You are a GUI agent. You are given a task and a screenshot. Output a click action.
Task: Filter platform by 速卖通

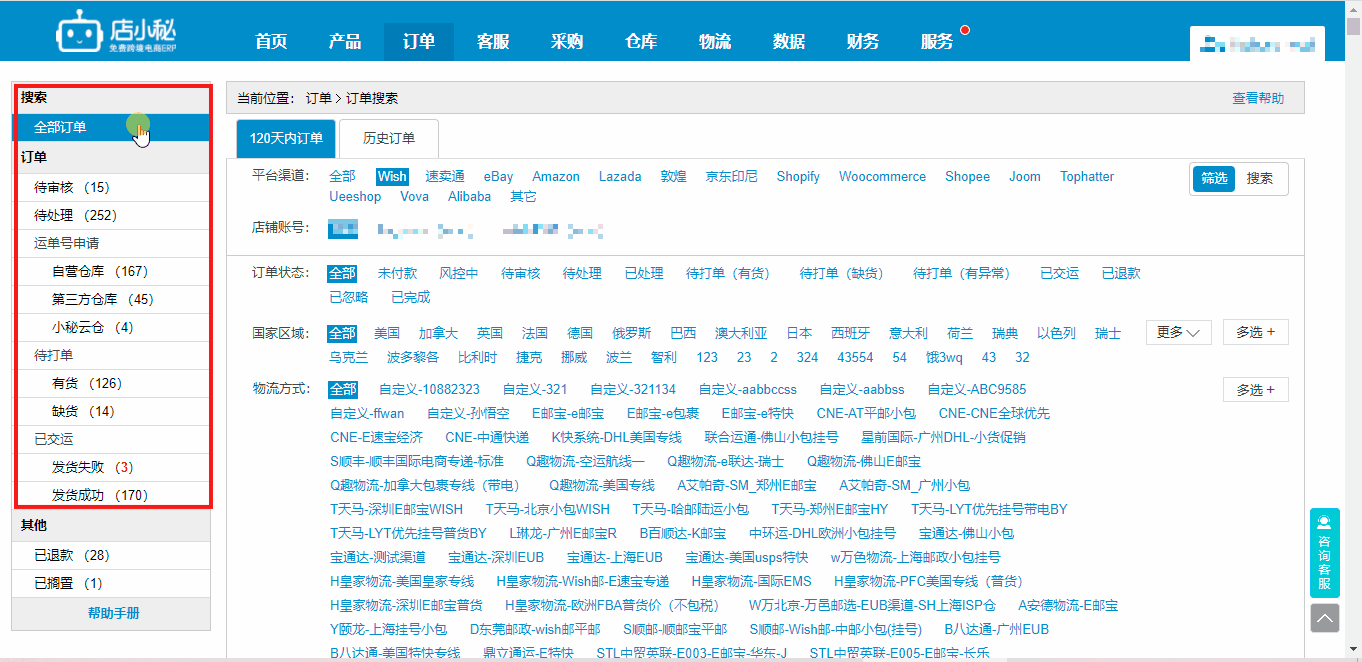click(445, 176)
